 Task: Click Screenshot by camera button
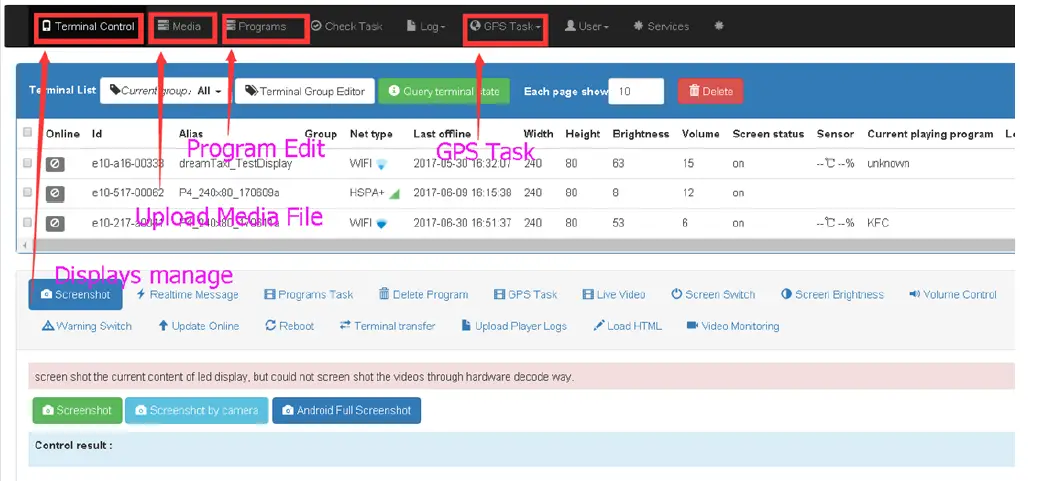point(197,411)
